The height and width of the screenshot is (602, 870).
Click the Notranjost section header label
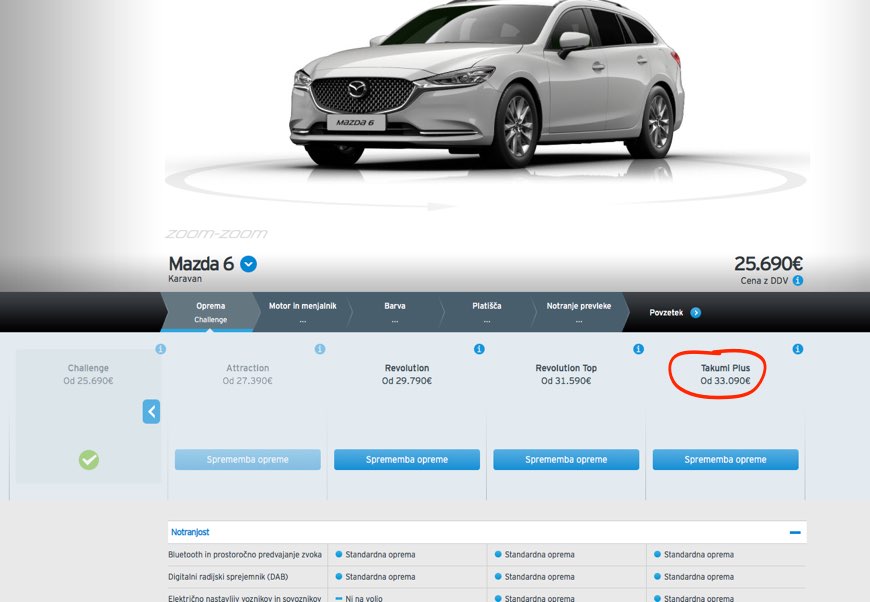coord(190,532)
